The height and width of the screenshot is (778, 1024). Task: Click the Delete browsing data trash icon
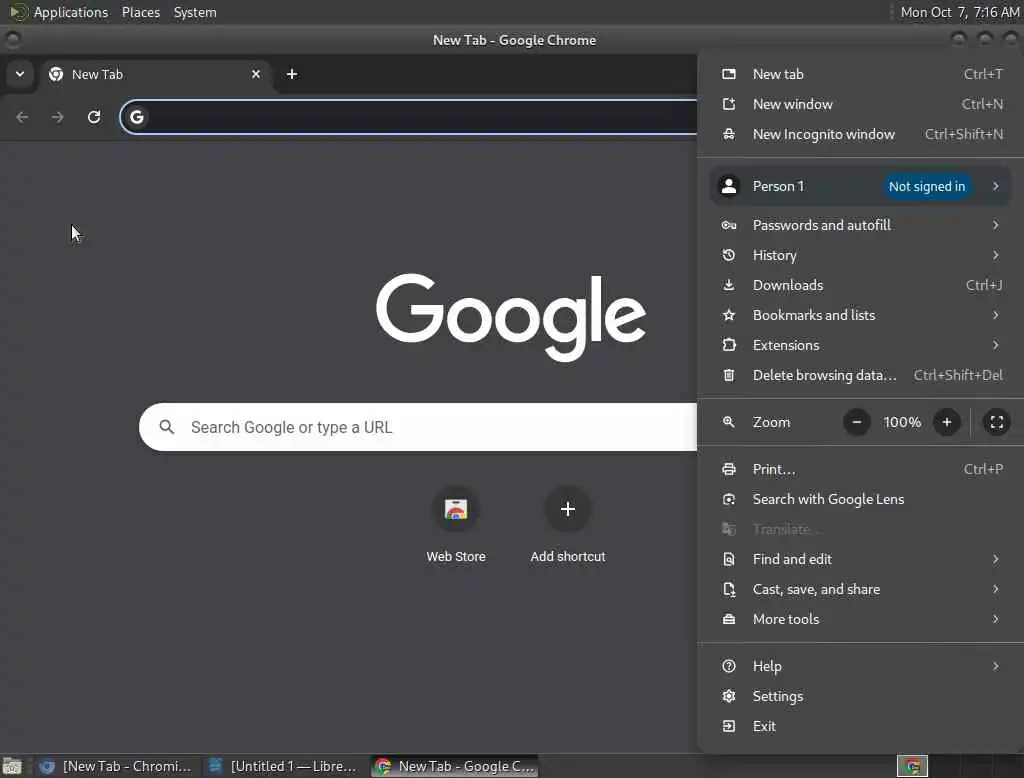coord(729,375)
